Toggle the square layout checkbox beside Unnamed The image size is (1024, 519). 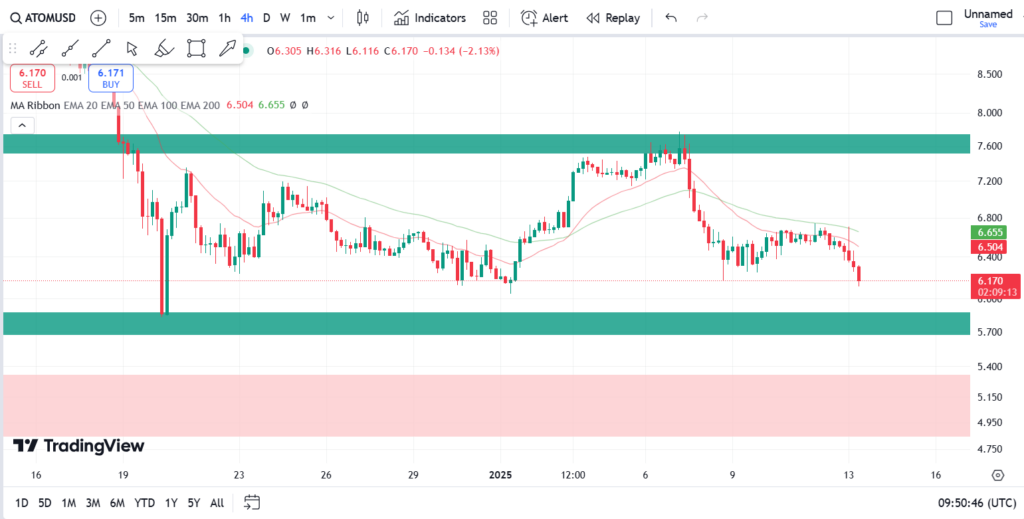pyautogui.click(x=944, y=18)
